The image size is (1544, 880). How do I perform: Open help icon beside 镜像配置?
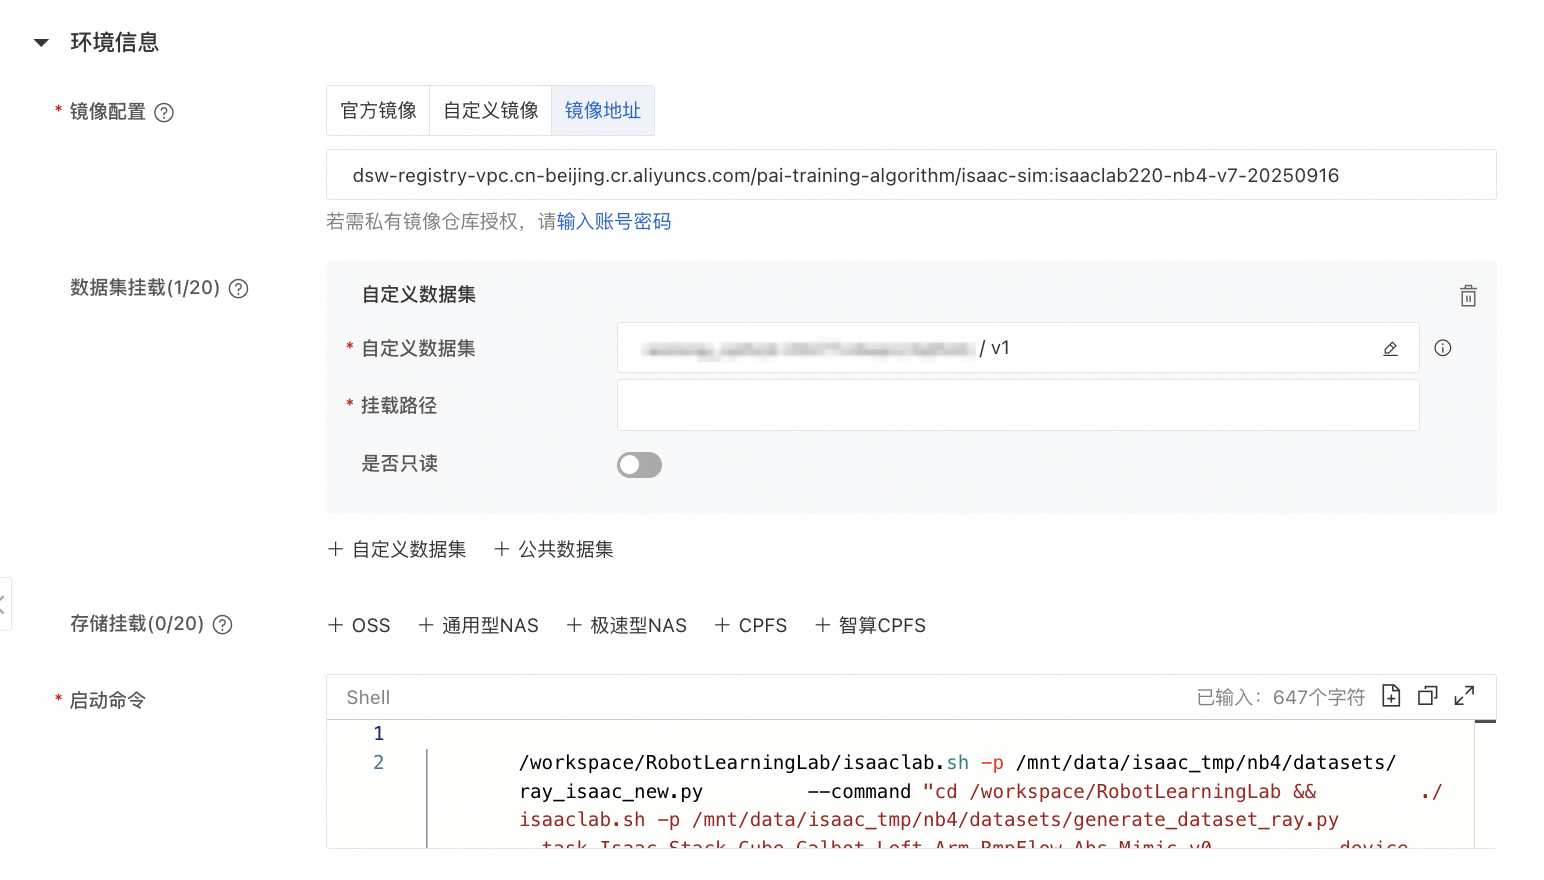tap(164, 113)
